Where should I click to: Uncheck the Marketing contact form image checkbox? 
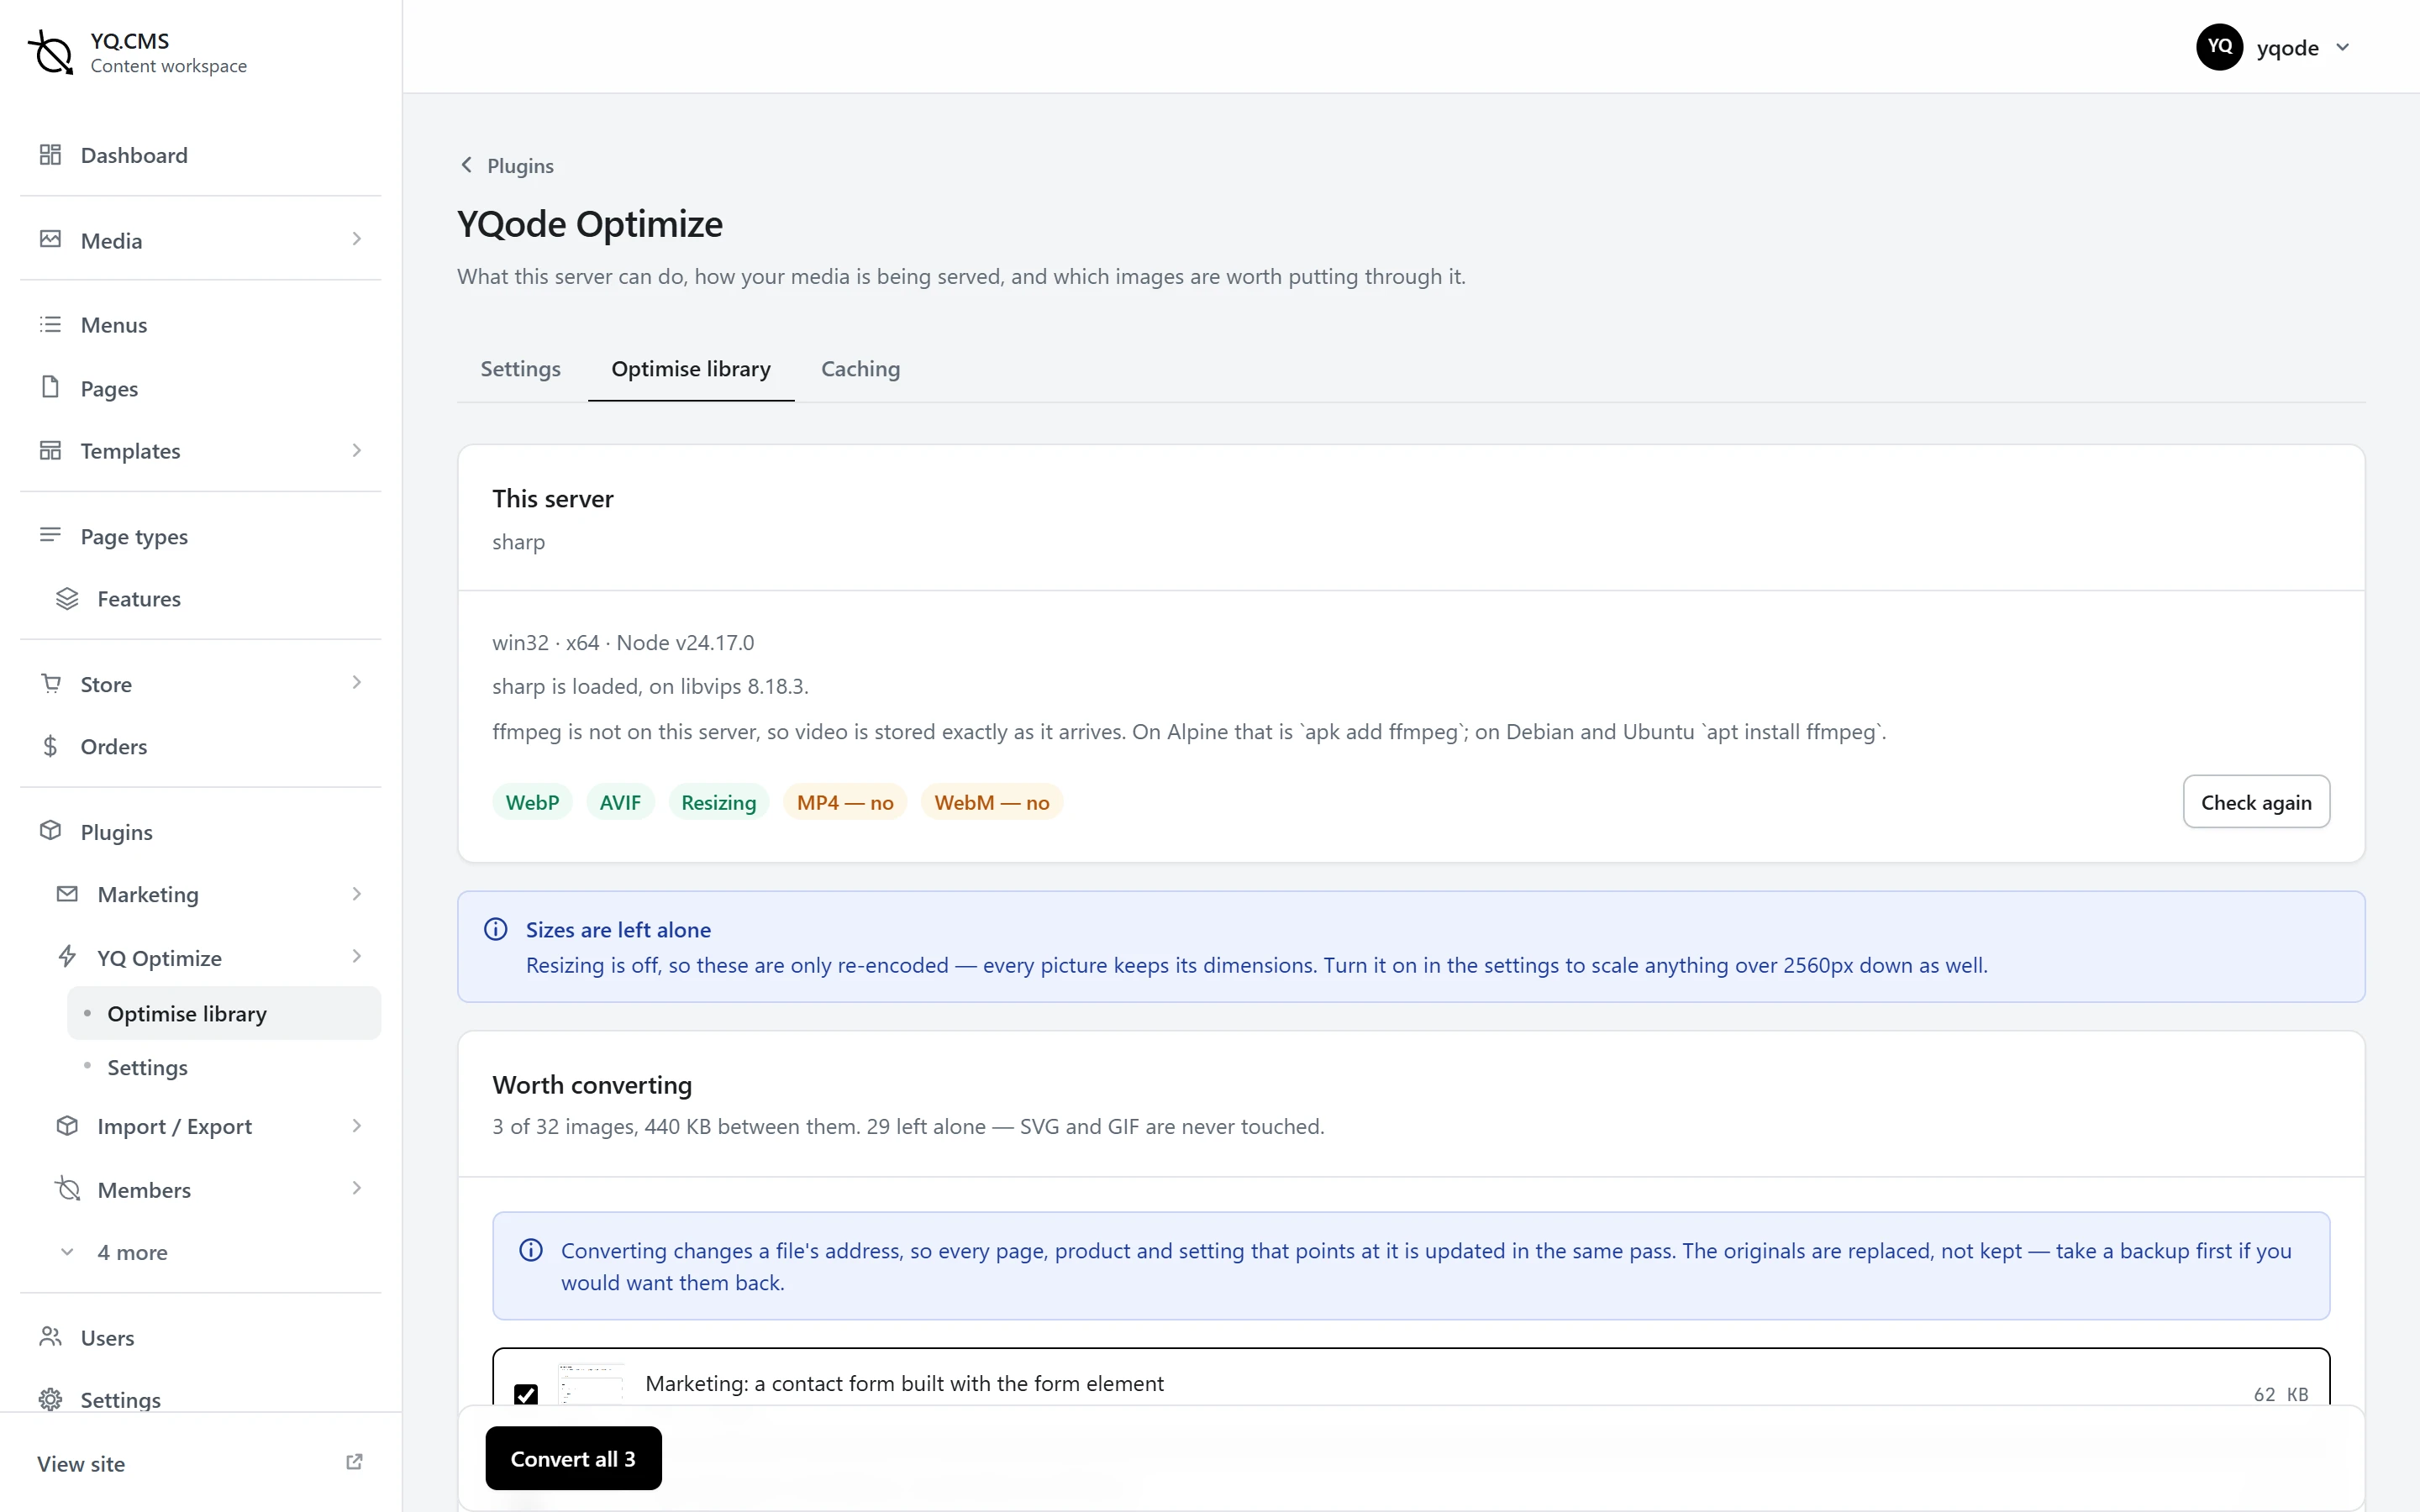(x=526, y=1394)
